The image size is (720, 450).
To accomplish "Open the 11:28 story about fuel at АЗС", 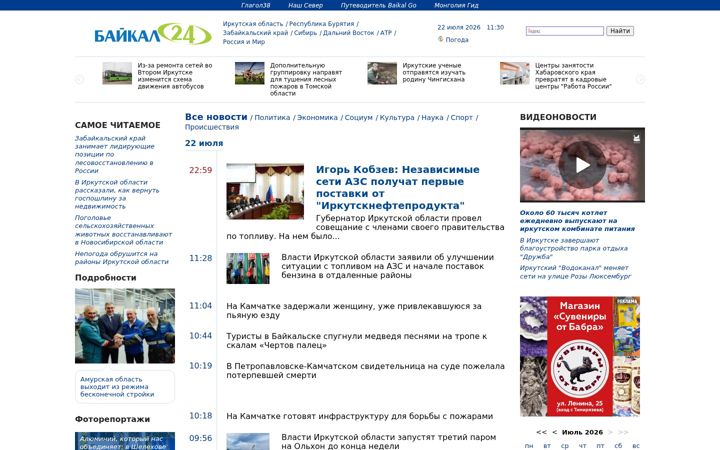I will (x=387, y=266).
